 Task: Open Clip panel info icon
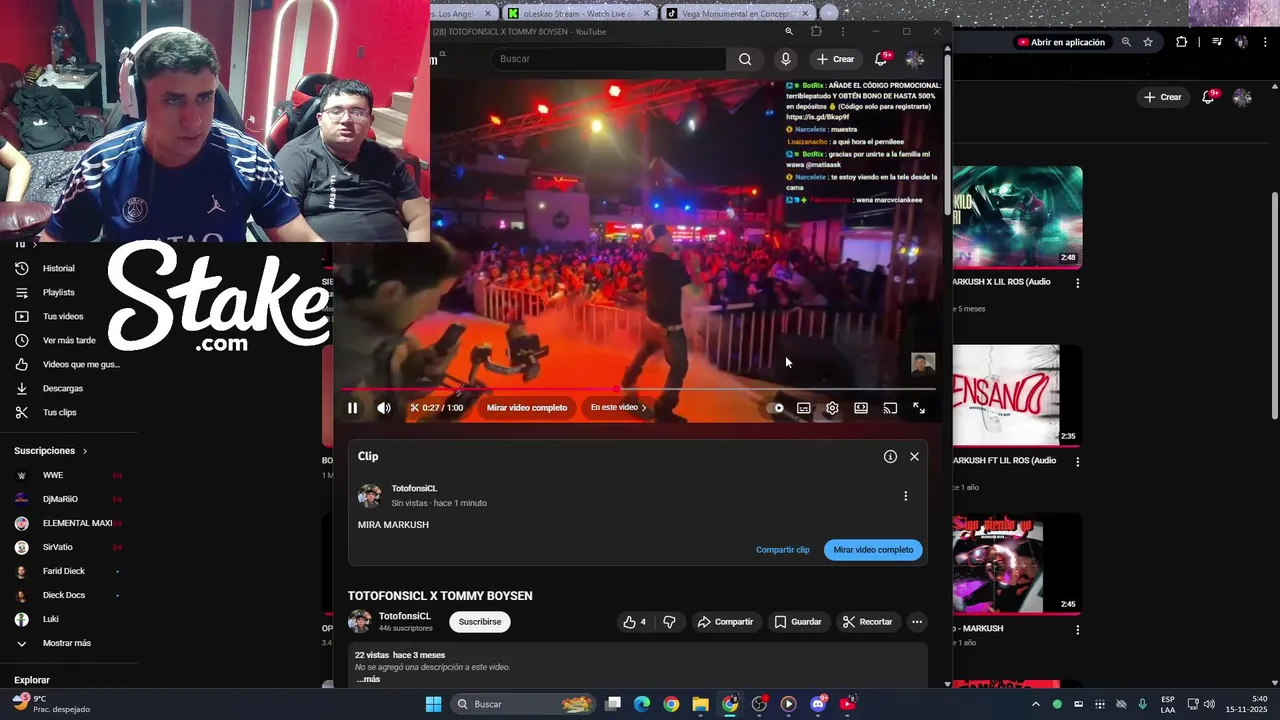coord(890,456)
